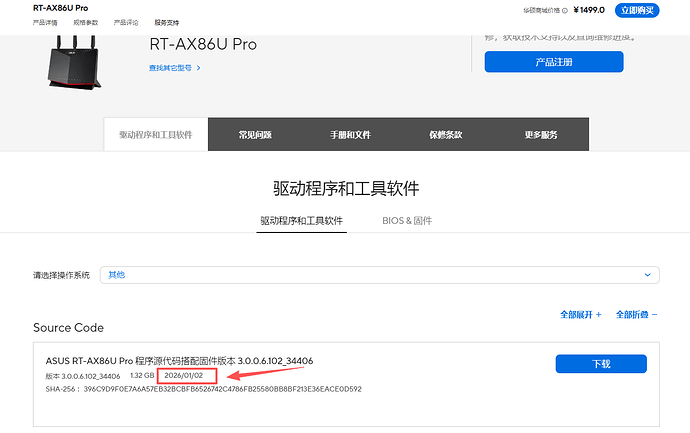This screenshot has height=433, width=690.
Task: Open the 规格参数 specifications tab
Action: pyautogui.click(x=85, y=22)
